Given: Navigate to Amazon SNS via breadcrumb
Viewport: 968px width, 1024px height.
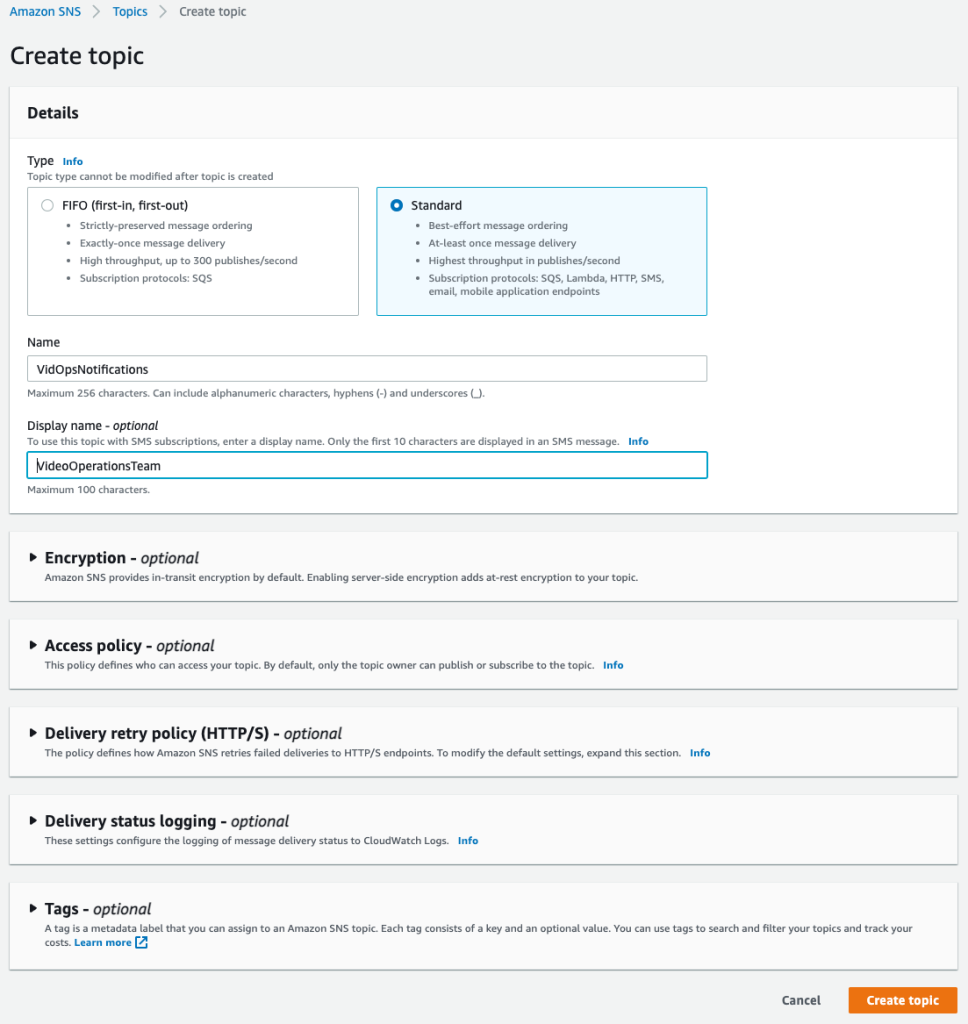Looking at the screenshot, I should 45,11.
